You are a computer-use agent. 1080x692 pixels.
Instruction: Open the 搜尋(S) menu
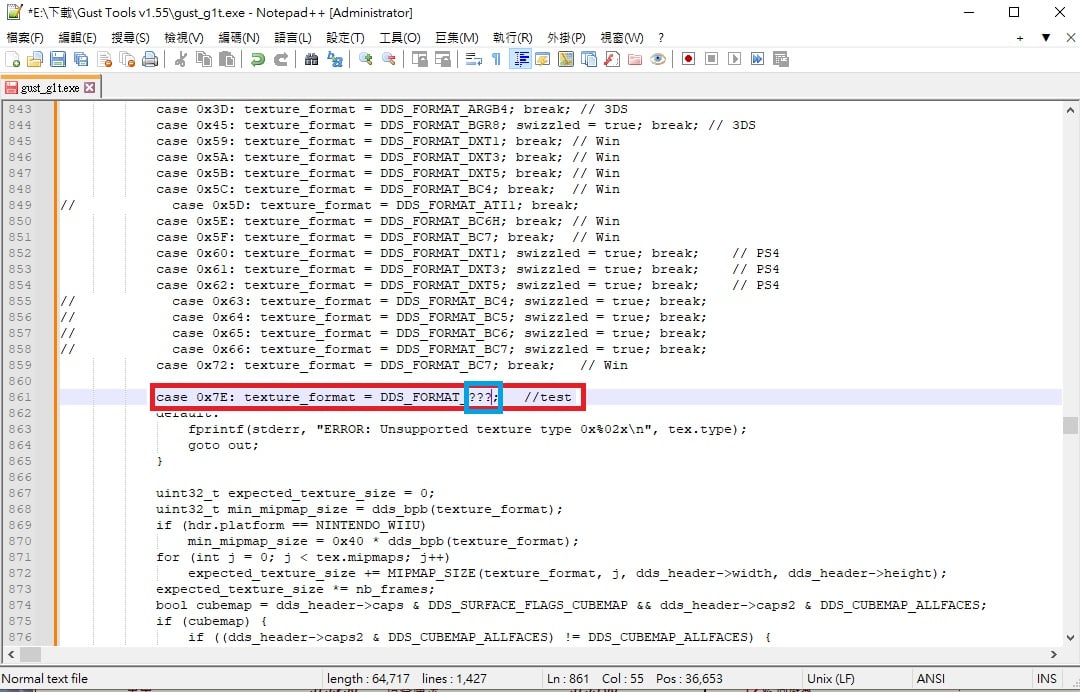[x=130, y=38]
